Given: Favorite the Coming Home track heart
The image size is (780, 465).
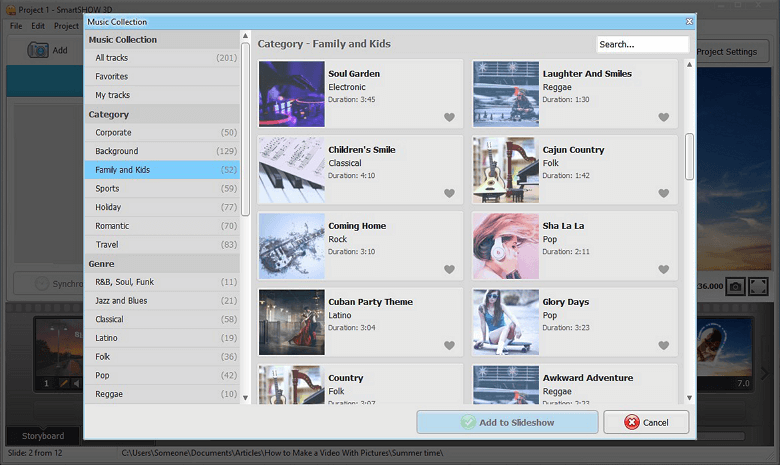Looking at the screenshot, I should [449, 270].
